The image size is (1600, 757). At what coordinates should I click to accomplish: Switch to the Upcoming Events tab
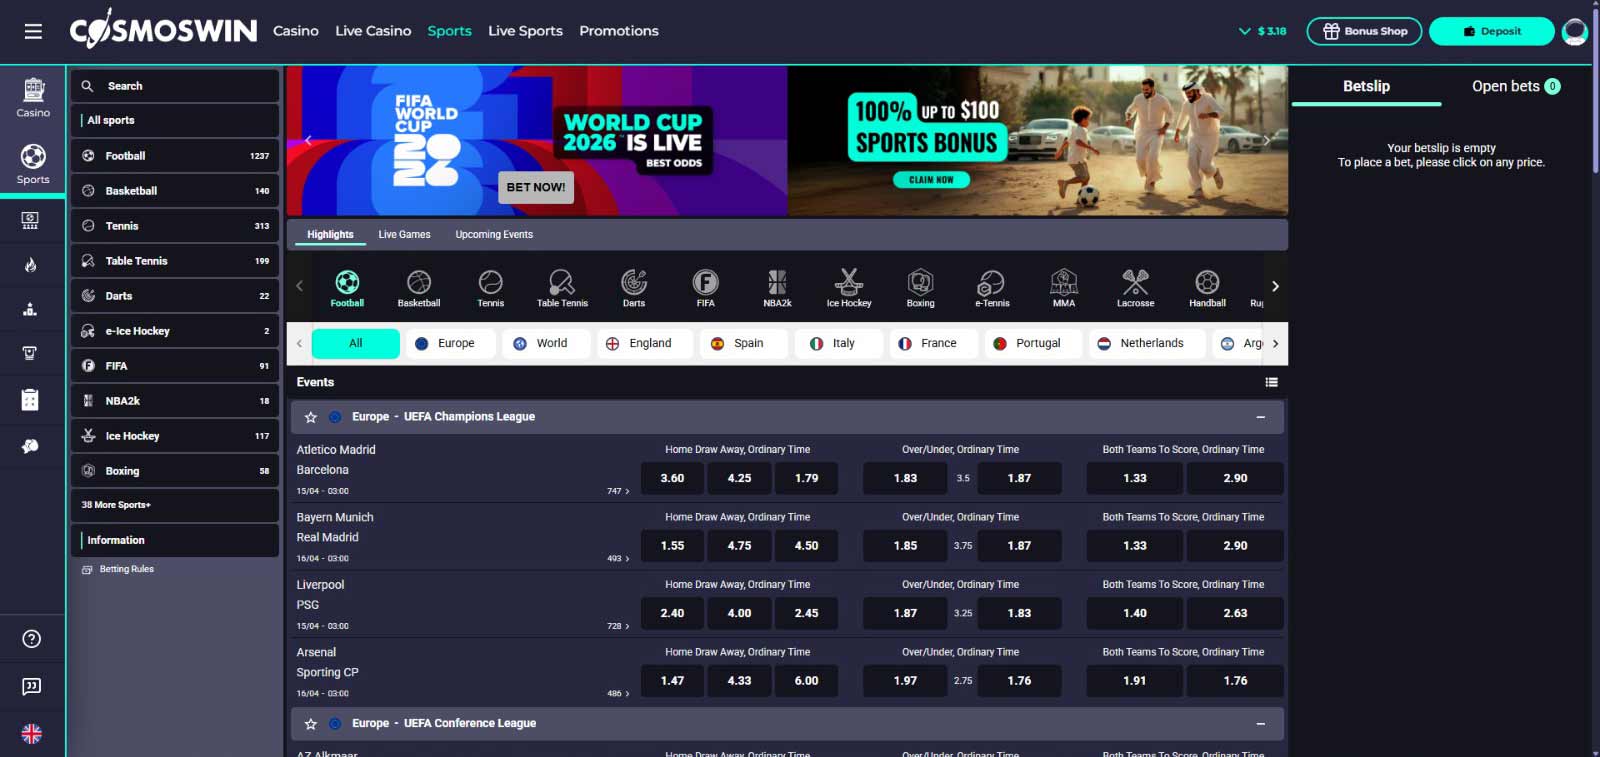click(x=494, y=235)
